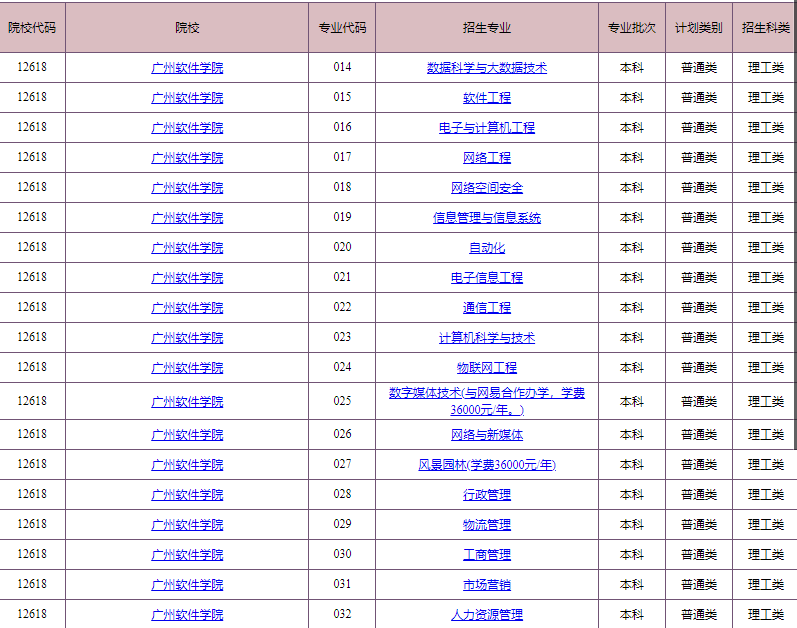Screen dimensions: 797x628
Task: Open 广州软件学院 link in row 026
Action: [x=187, y=434]
